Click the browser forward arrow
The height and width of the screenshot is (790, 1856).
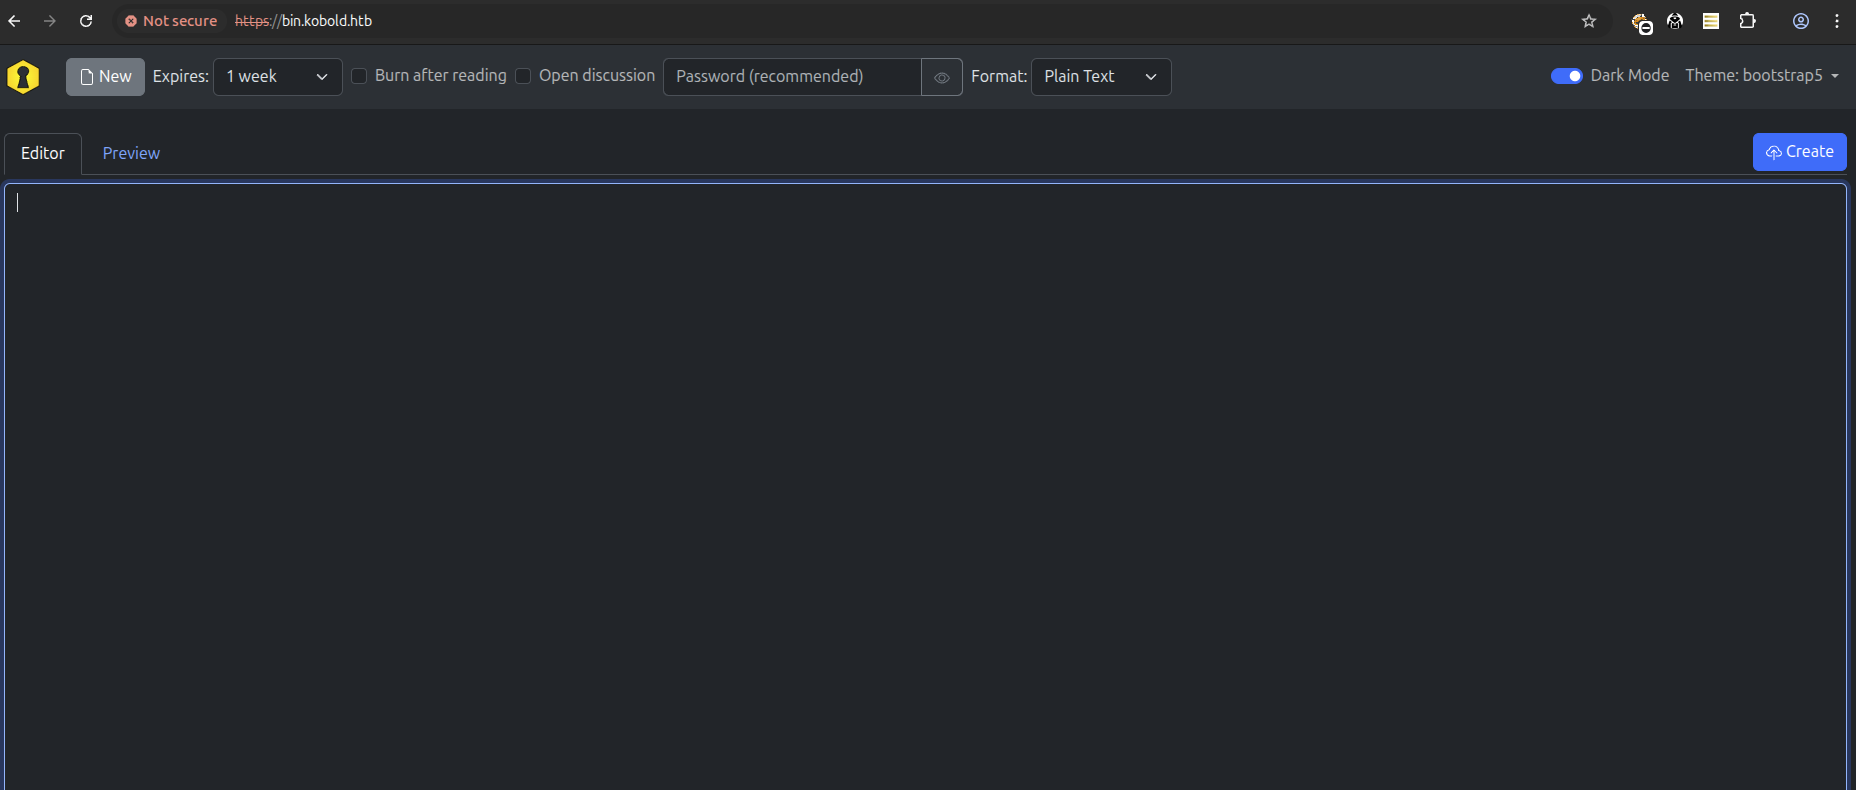[50, 21]
